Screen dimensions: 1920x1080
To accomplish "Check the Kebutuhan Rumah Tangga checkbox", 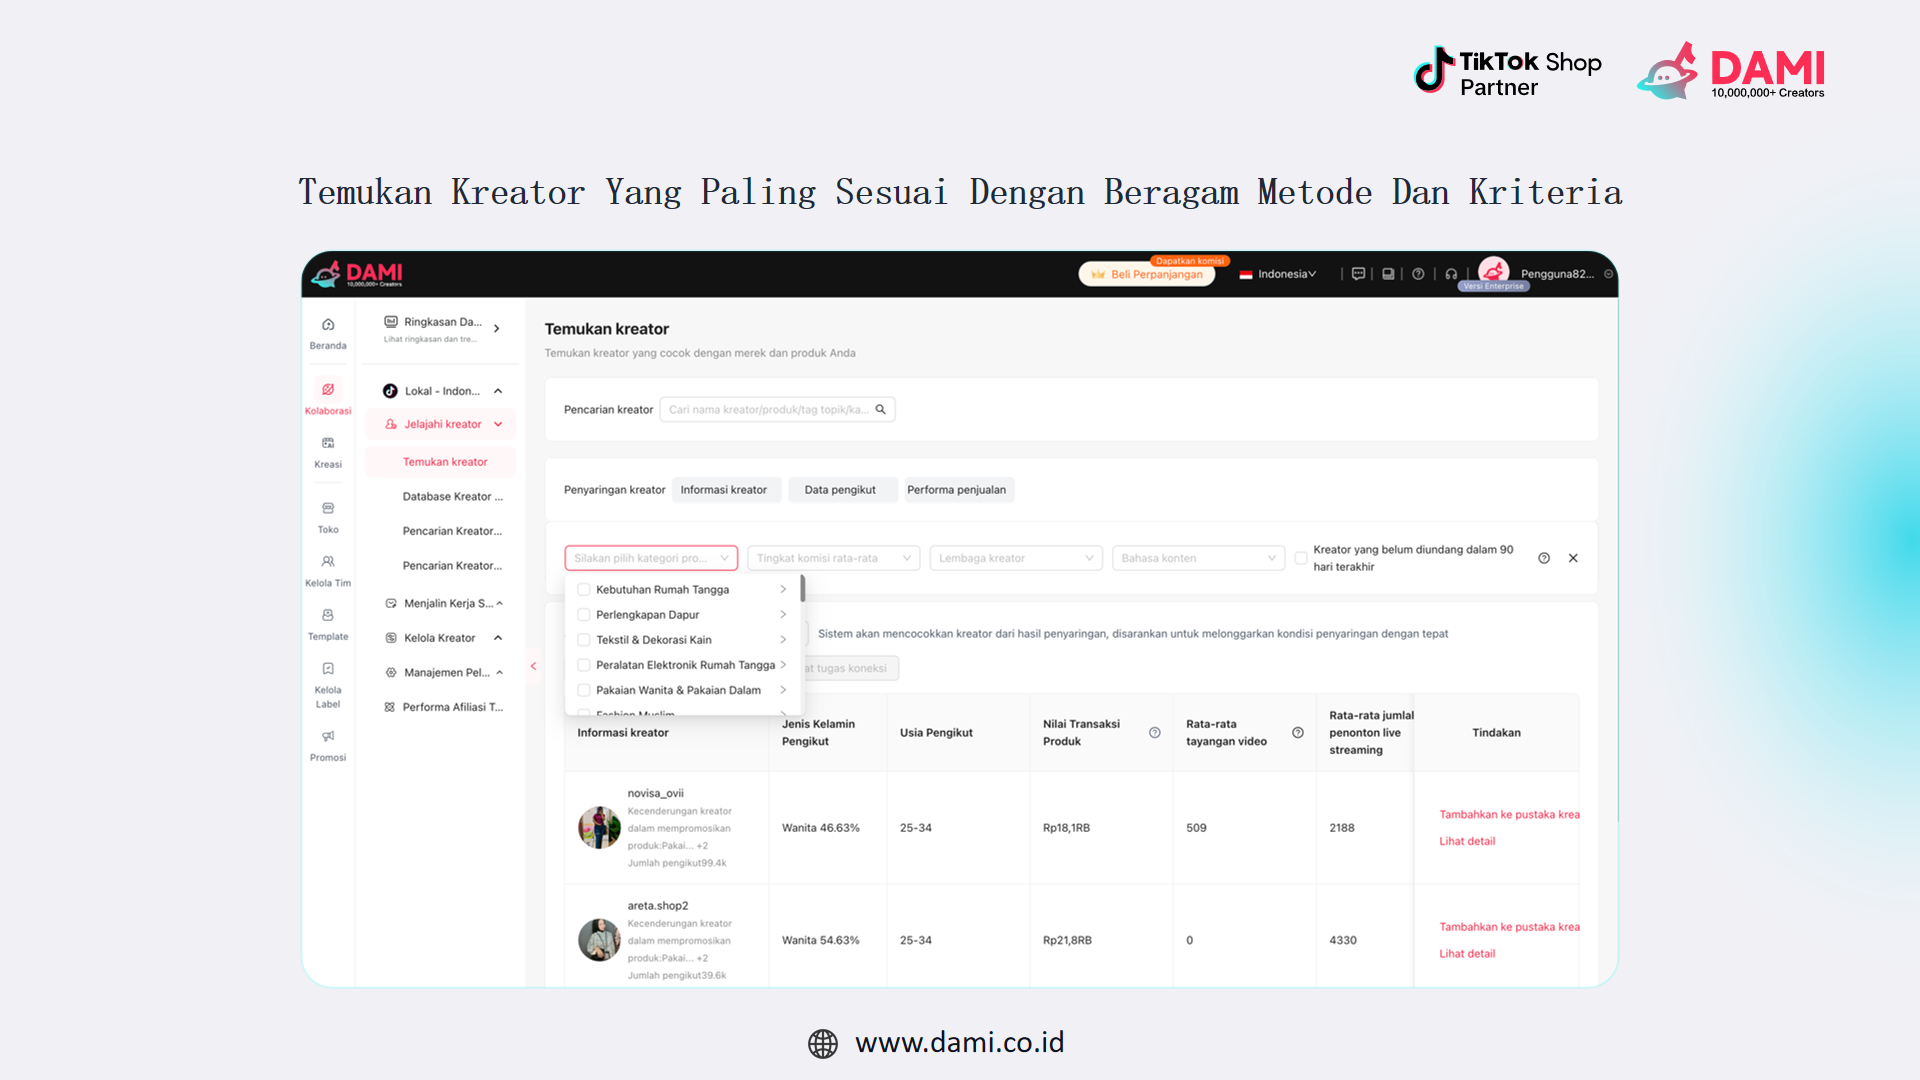I will 584,590.
